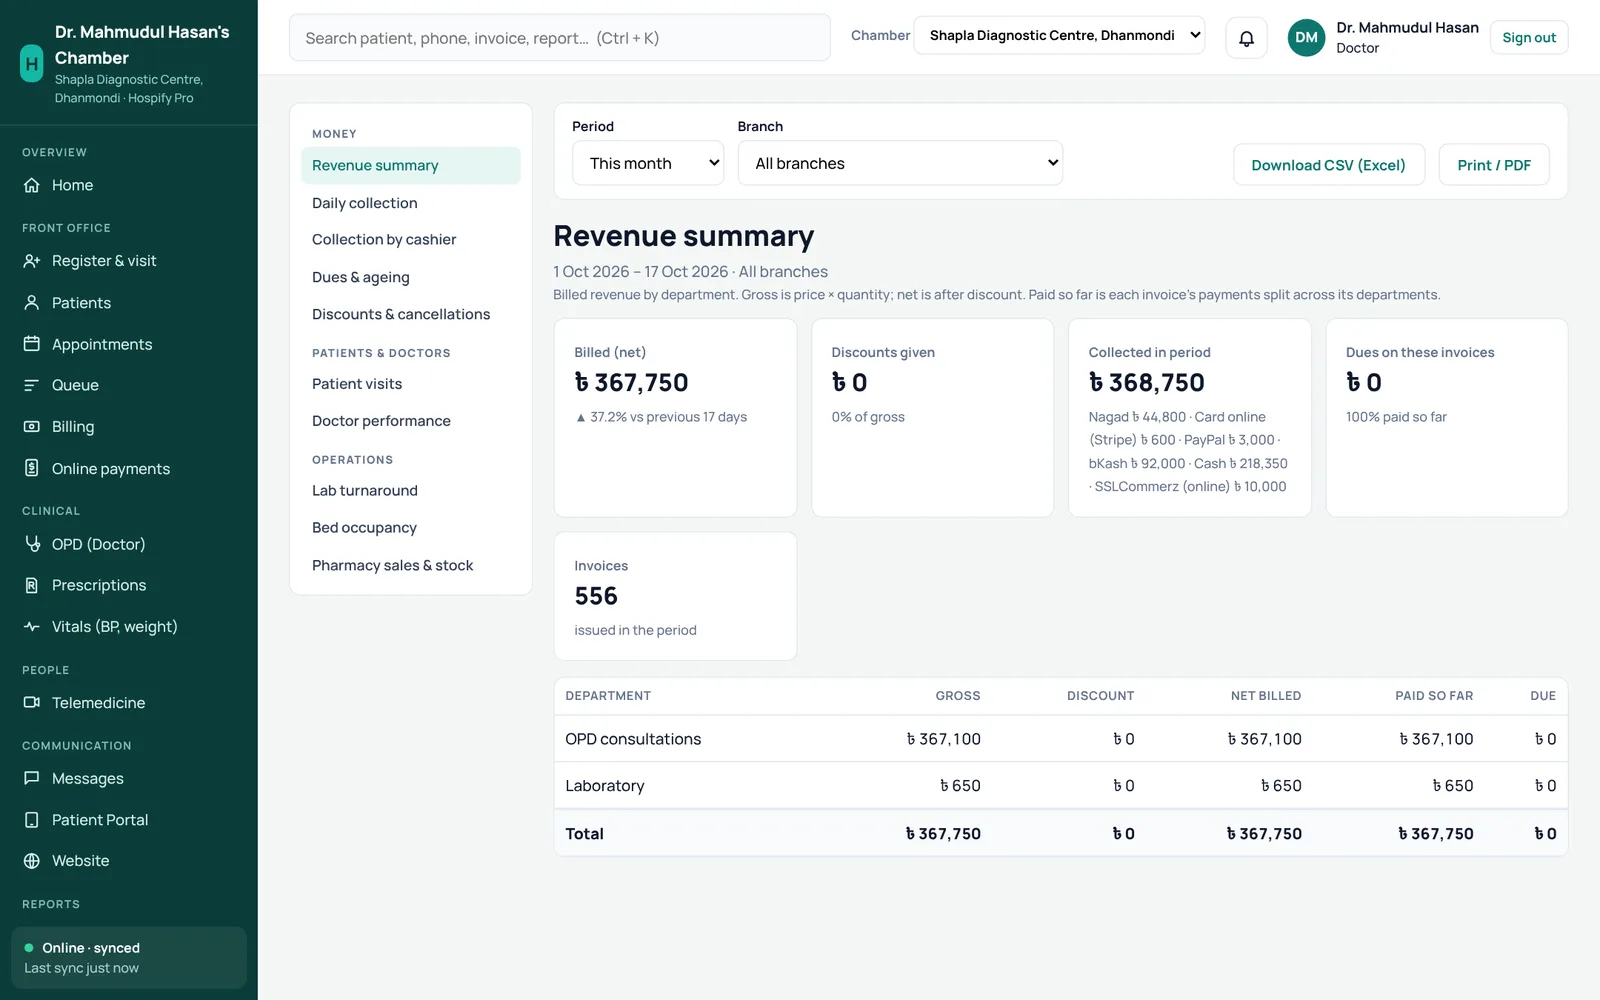Click the Online synced status panel

pyautogui.click(x=129, y=958)
